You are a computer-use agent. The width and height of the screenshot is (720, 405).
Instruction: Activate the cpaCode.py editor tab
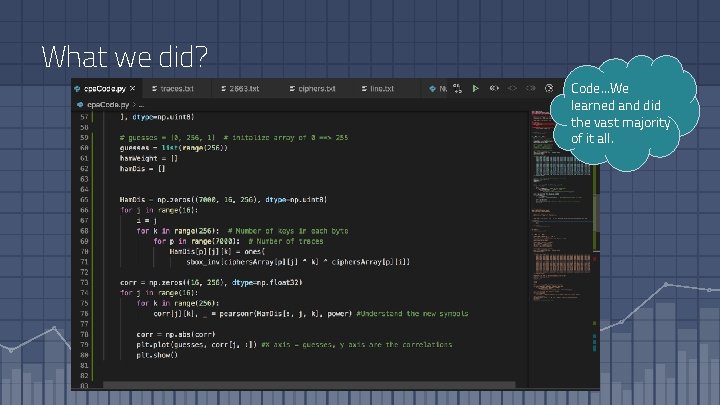pyautogui.click(x=105, y=88)
